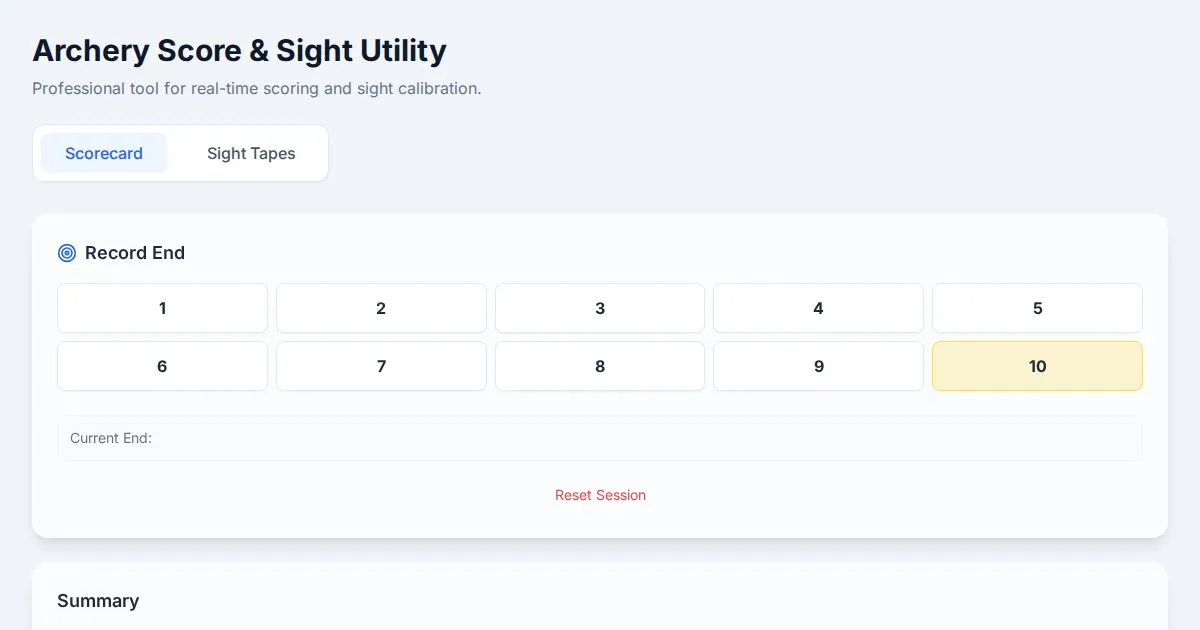1200x630 pixels.
Task: Click the target icon beside Record End
Action: [67, 253]
